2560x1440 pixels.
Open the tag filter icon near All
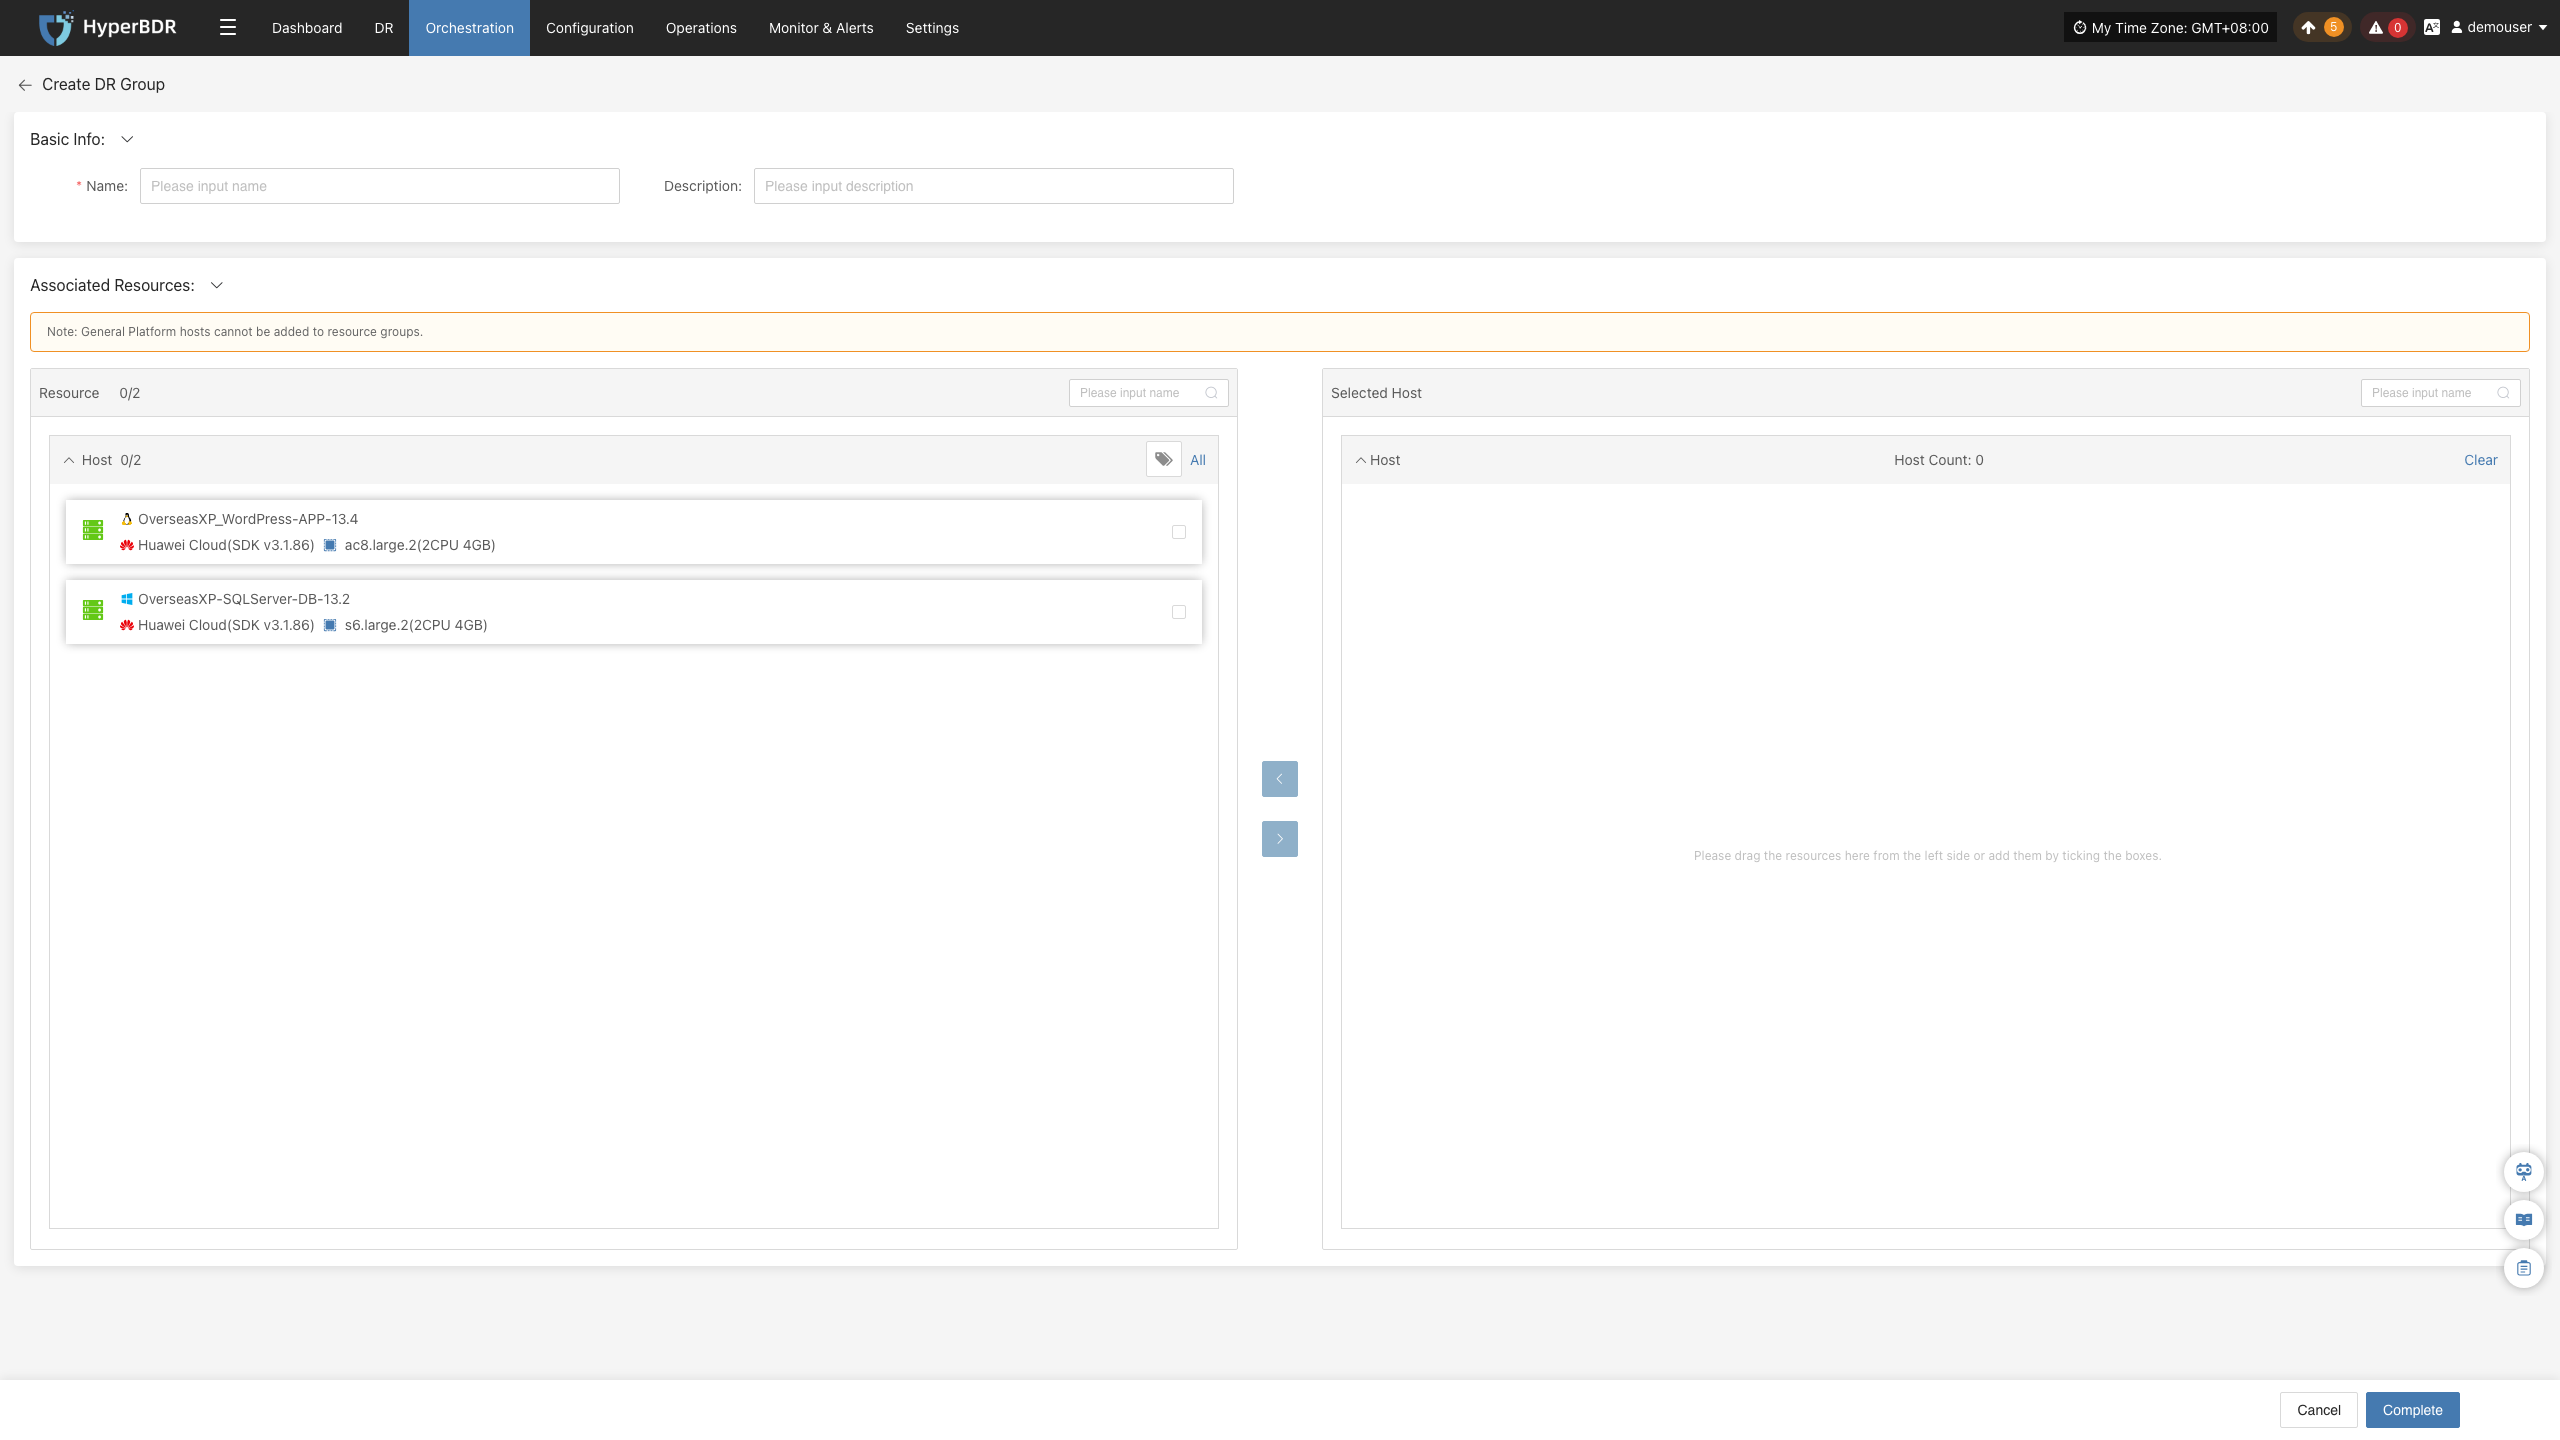point(1163,460)
